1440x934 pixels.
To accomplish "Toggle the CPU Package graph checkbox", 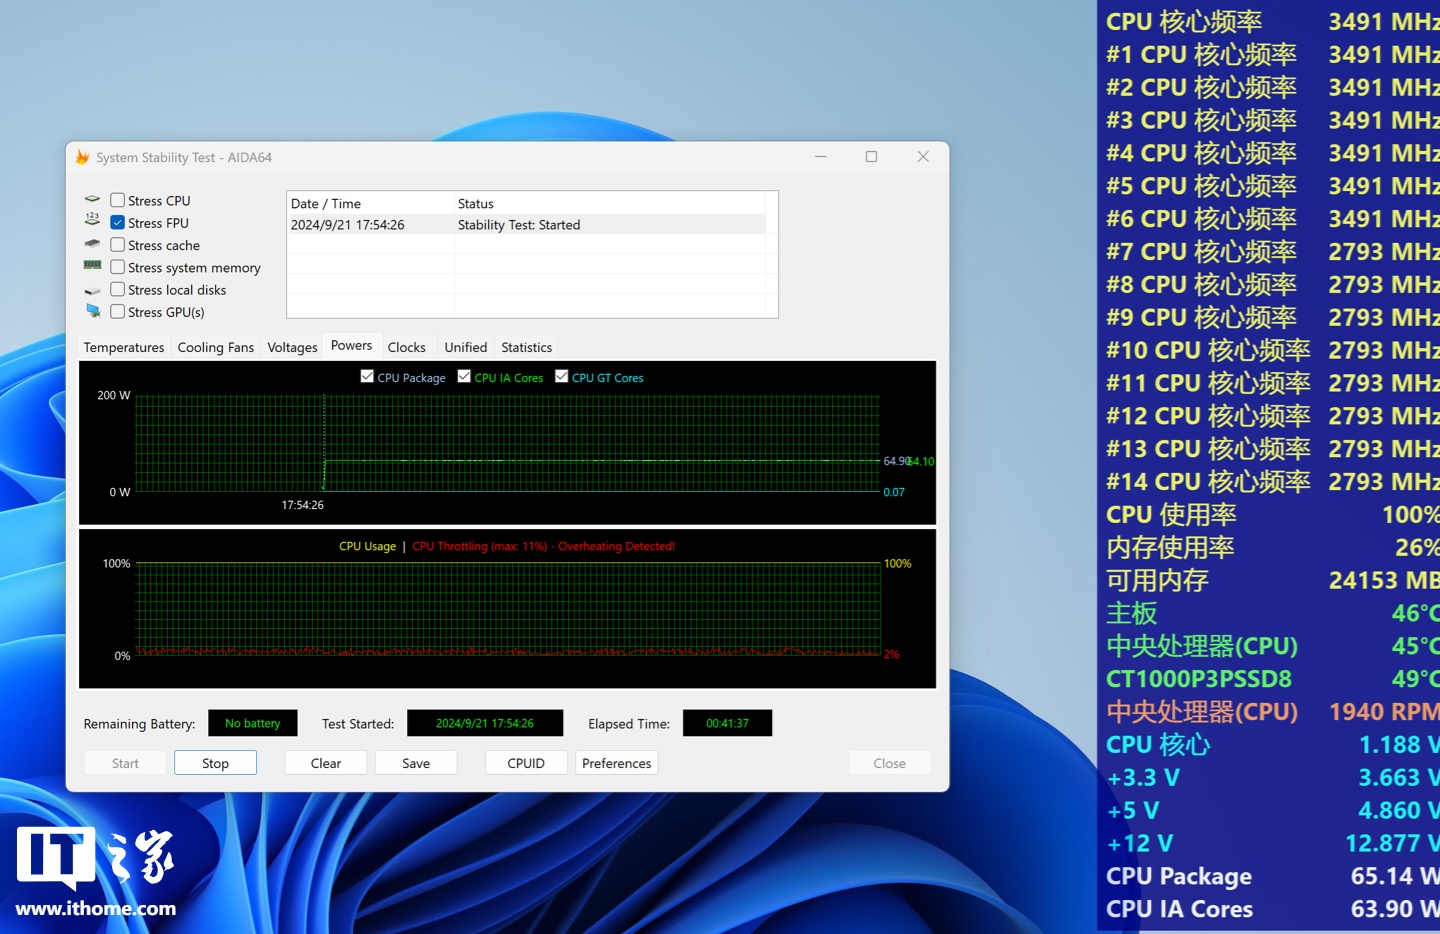I will point(367,377).
